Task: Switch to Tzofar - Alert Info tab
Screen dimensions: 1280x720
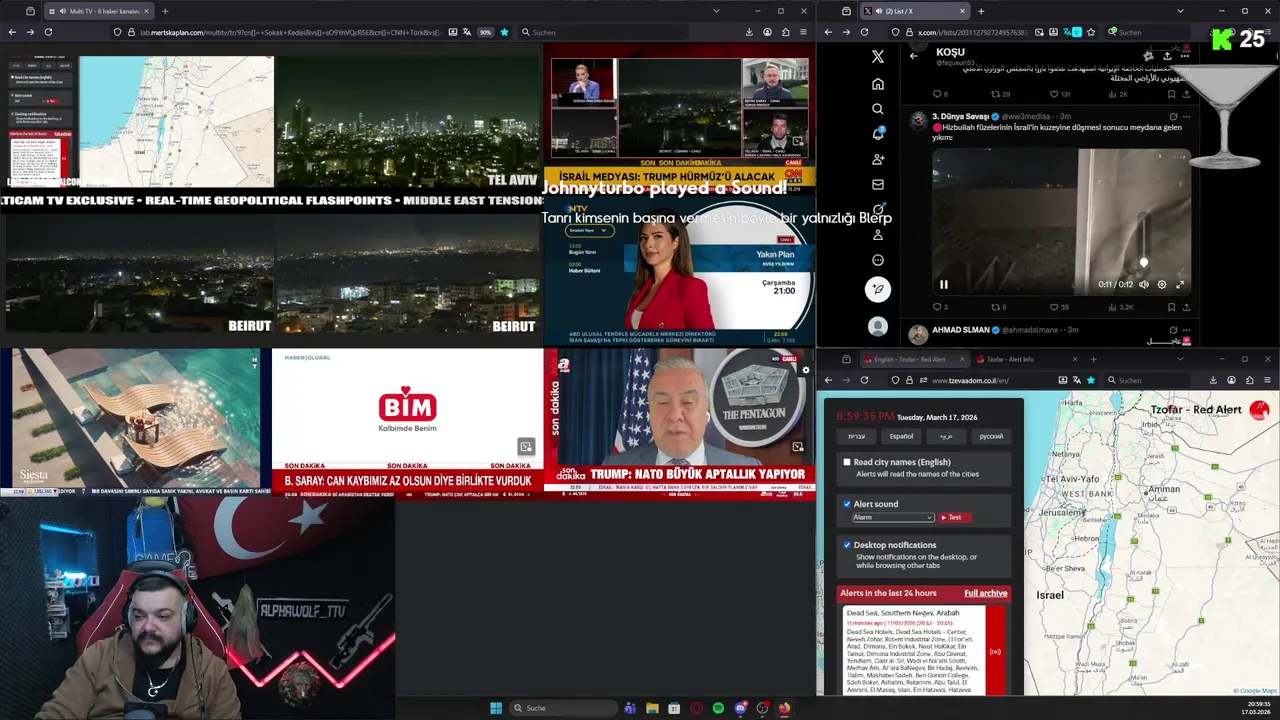Action: pyautogui.click(x=1025, y=359)
